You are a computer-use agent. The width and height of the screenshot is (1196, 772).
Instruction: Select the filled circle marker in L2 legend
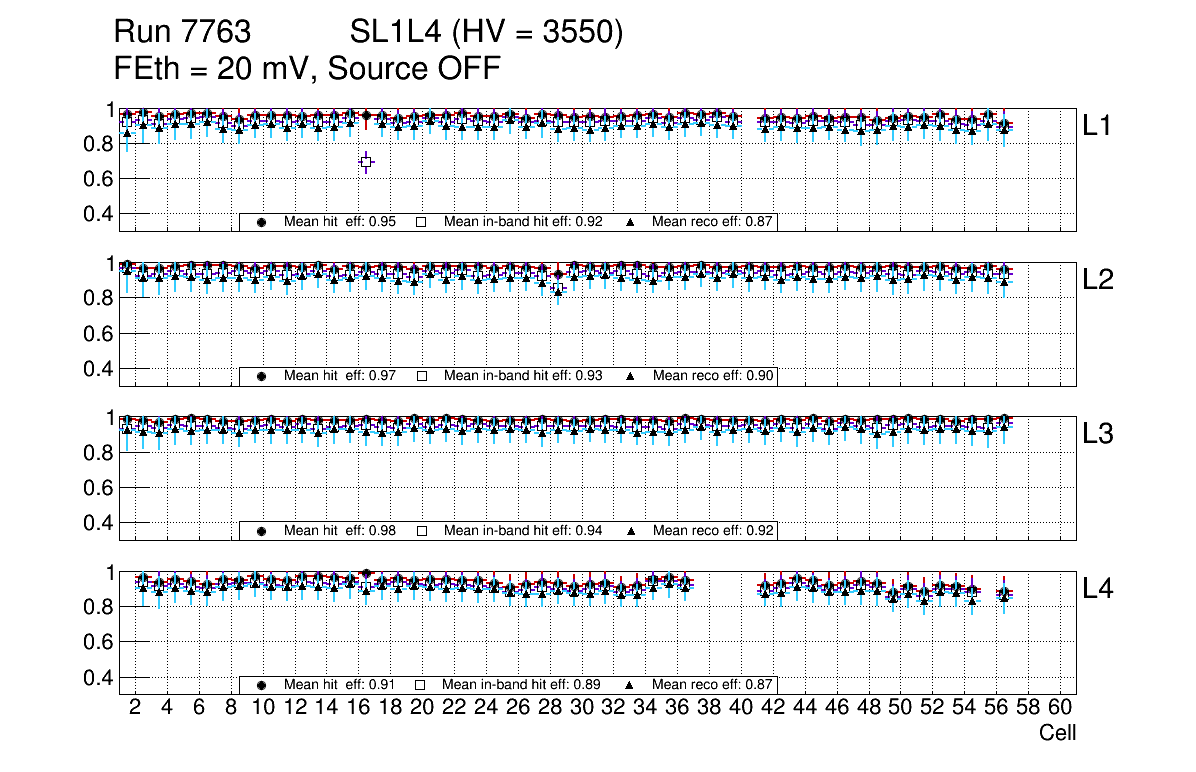click(x=262, y=376)
